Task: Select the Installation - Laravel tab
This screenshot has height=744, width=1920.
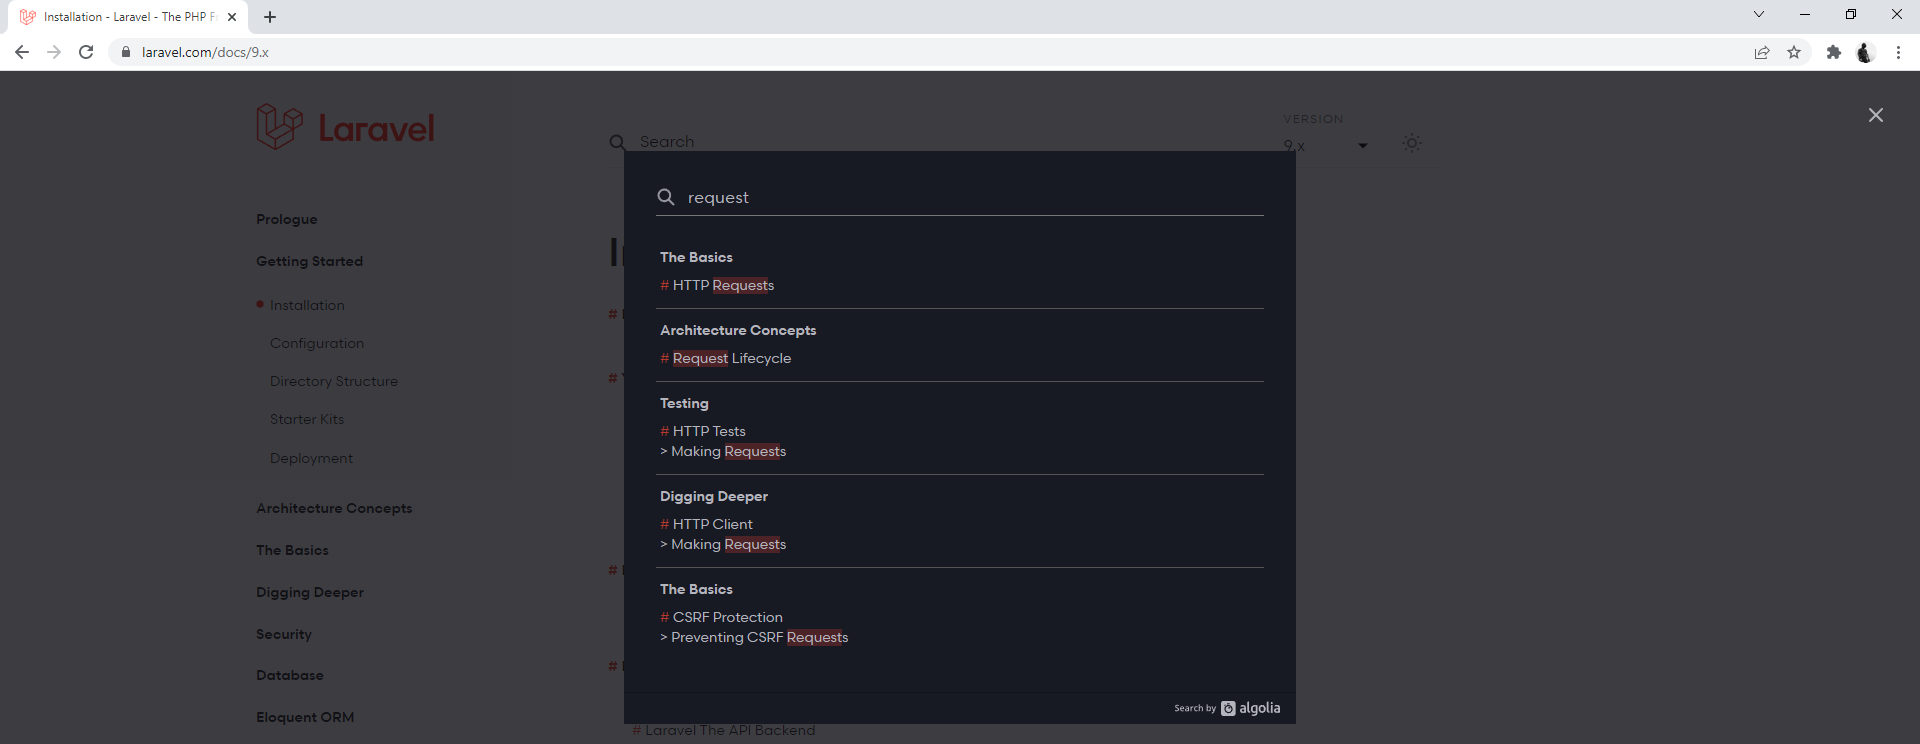Action: (x=128, y=17)
